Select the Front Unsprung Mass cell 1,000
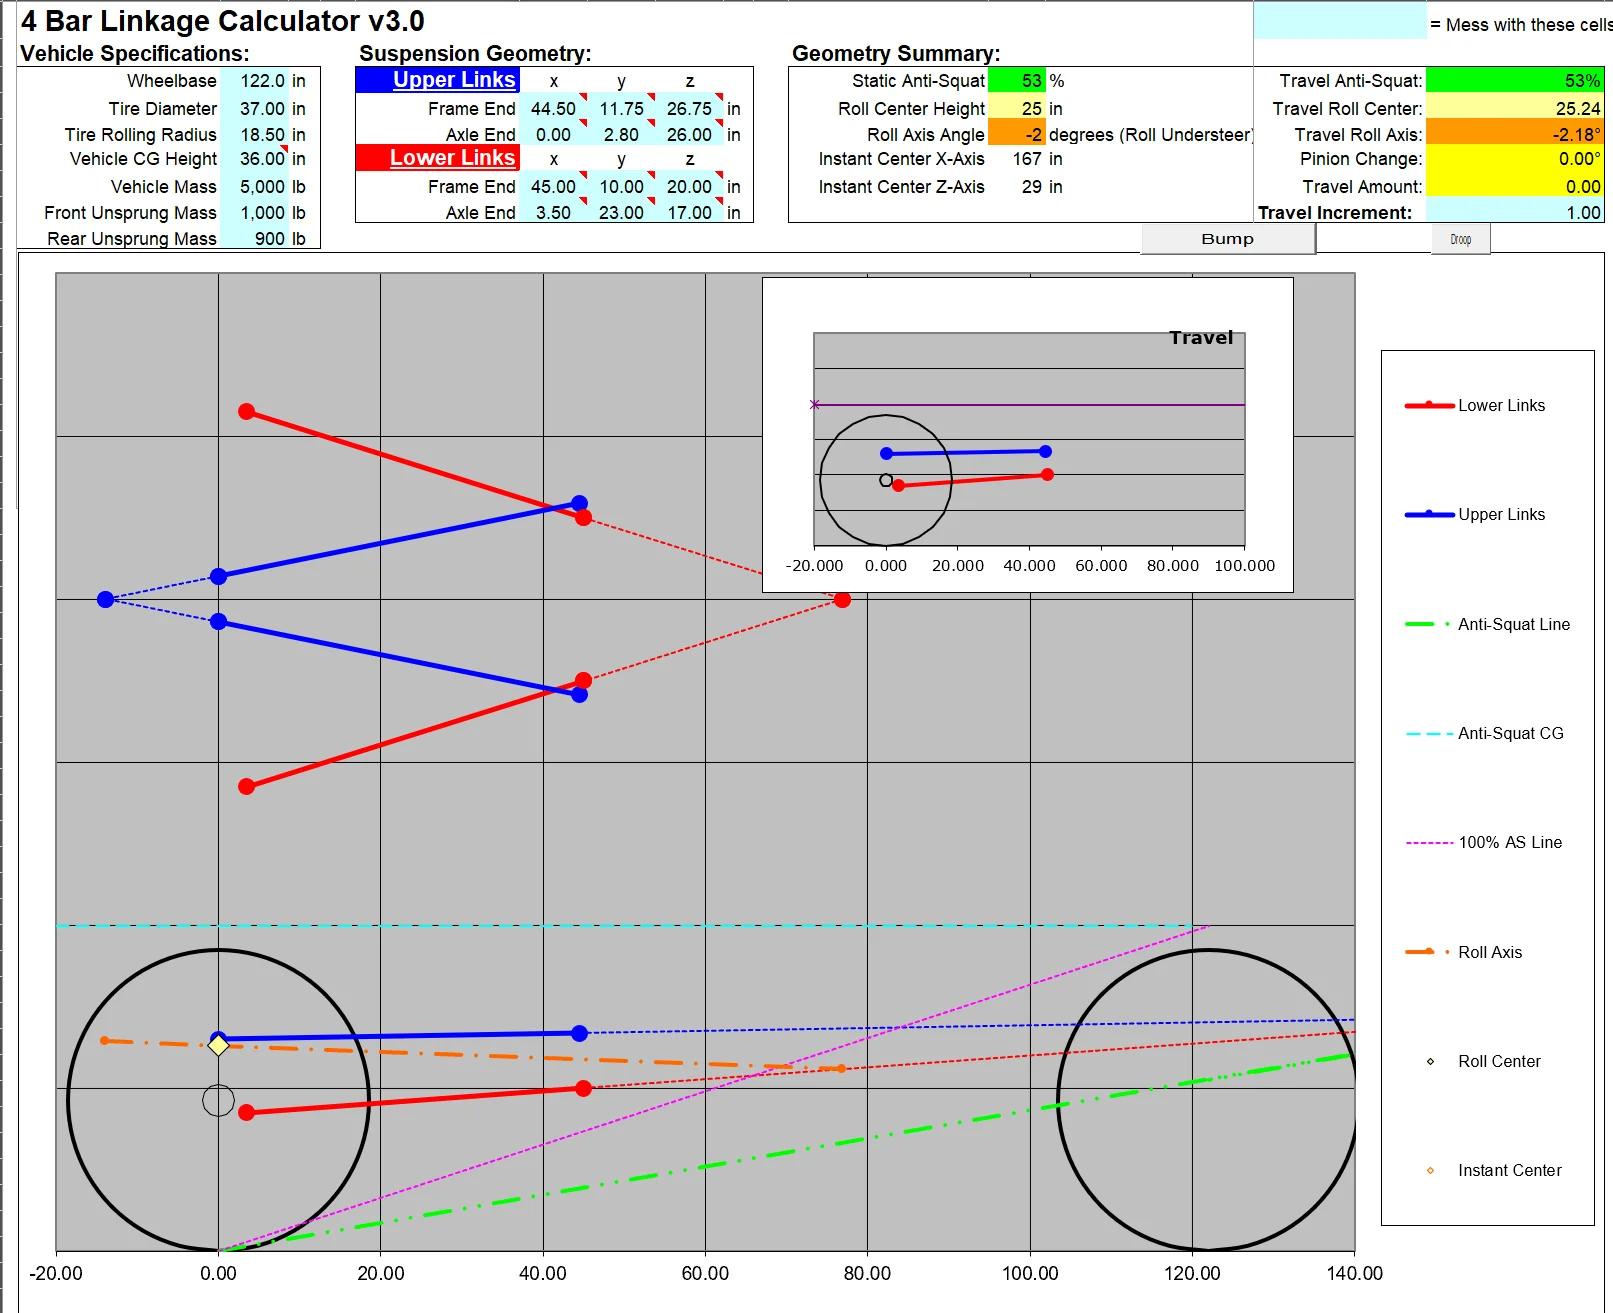 (255, 212)
